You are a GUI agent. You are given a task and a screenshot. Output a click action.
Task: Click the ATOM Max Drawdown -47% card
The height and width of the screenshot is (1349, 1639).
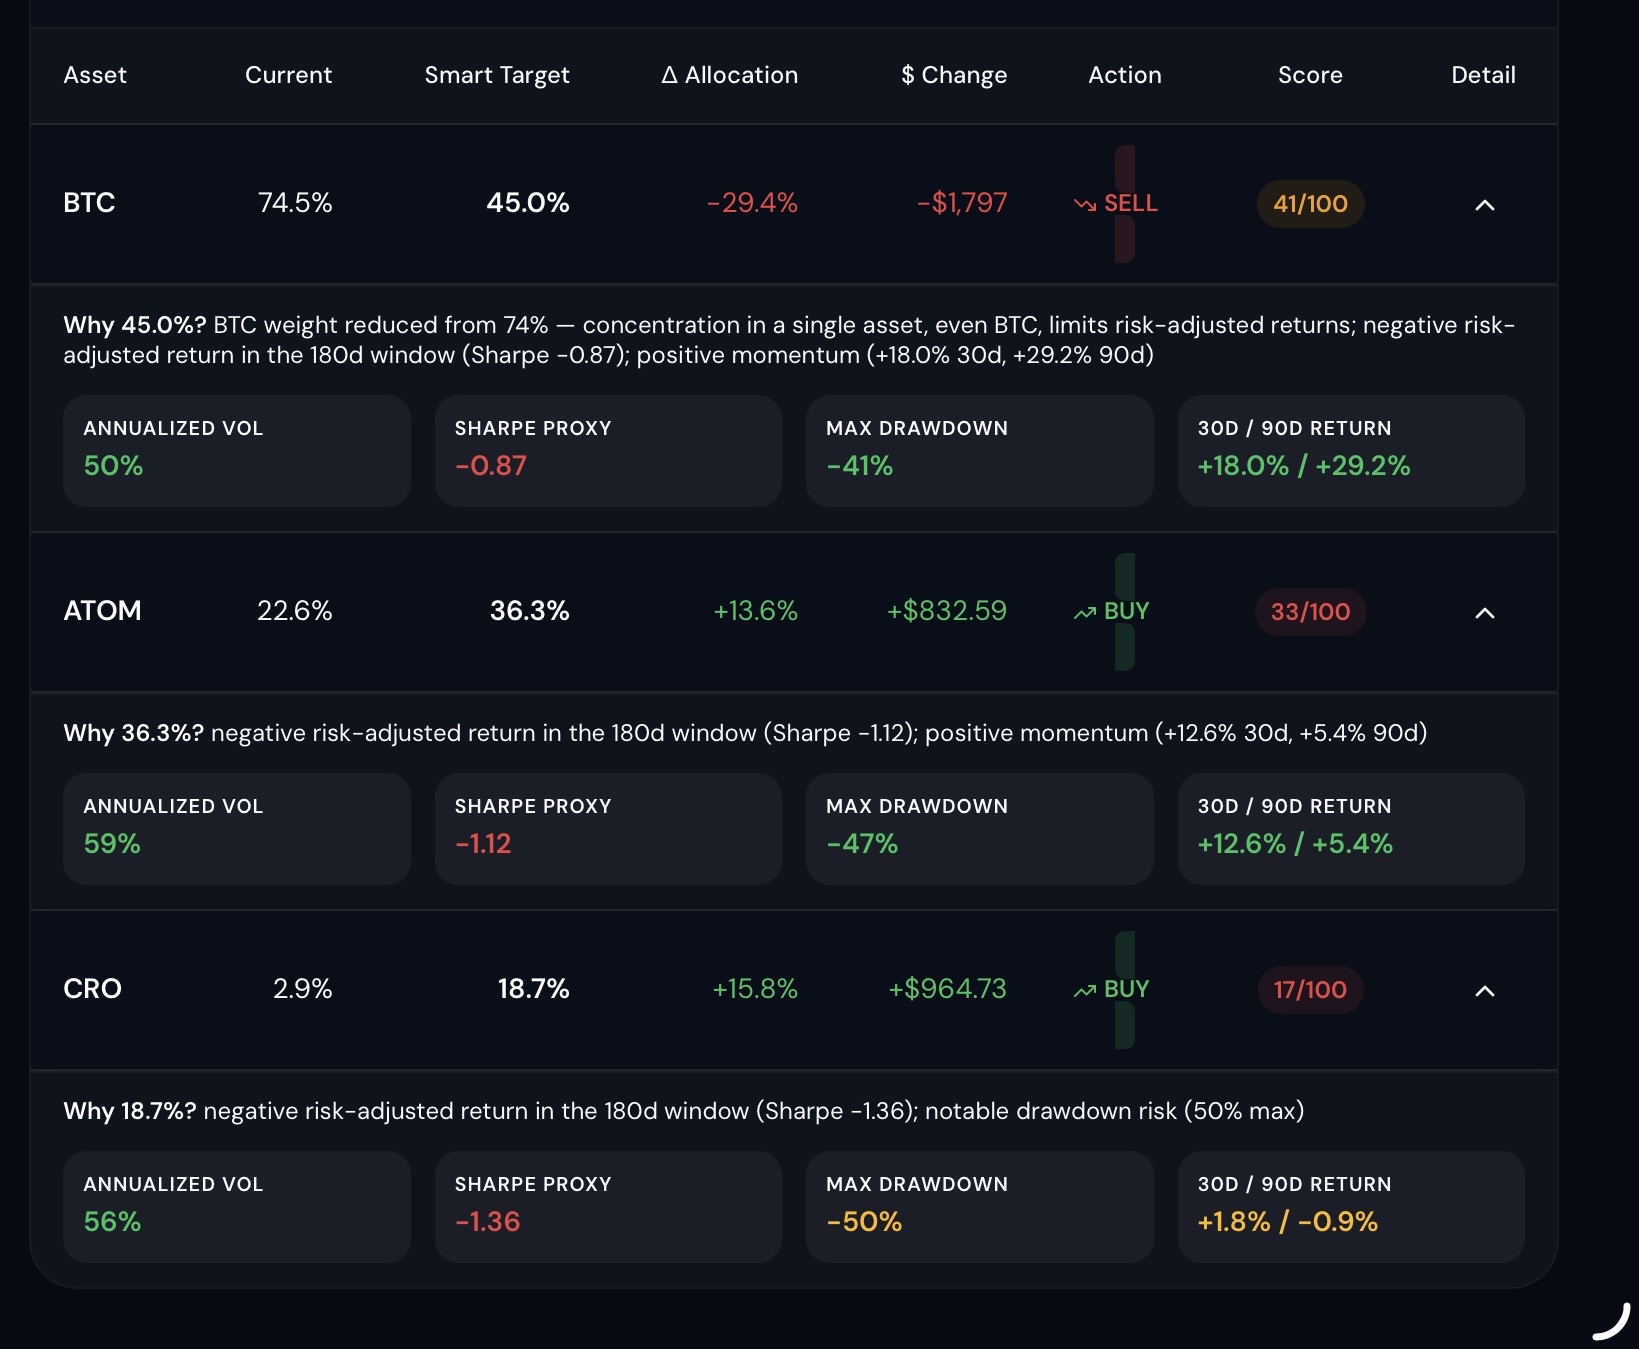[x=980, y=829]
